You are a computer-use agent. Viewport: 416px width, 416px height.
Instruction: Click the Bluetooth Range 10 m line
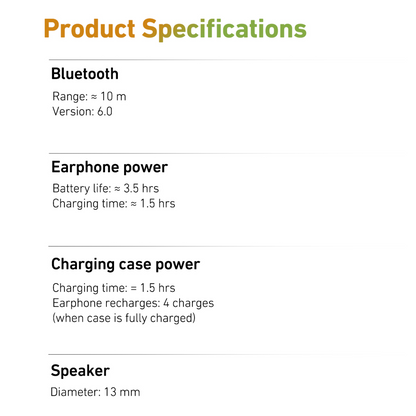[x=89, y=97]
